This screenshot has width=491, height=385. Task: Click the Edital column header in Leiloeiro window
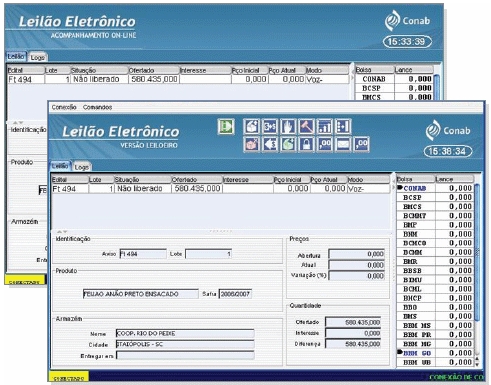70,179
